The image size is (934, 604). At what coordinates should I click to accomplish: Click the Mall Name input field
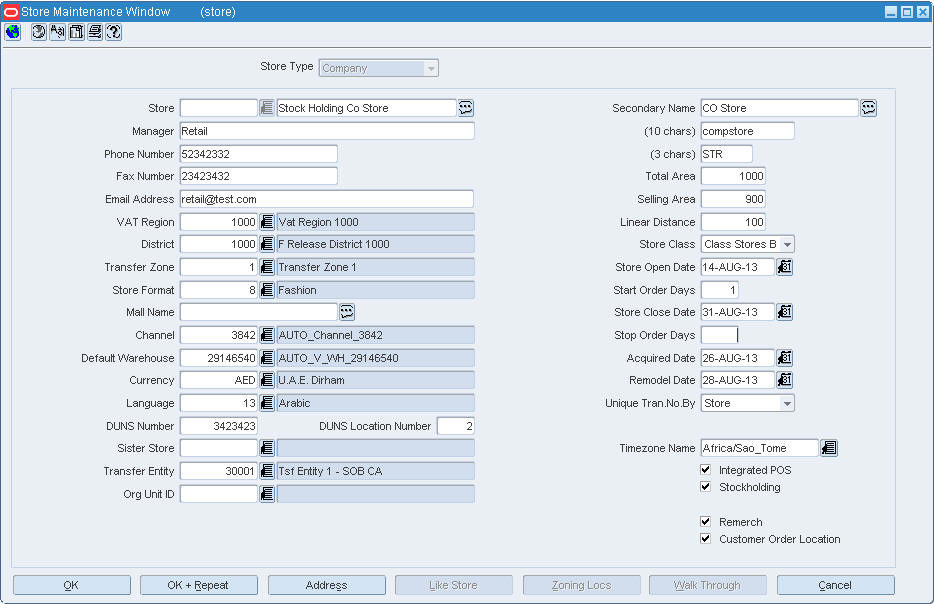tap(259, 312)
